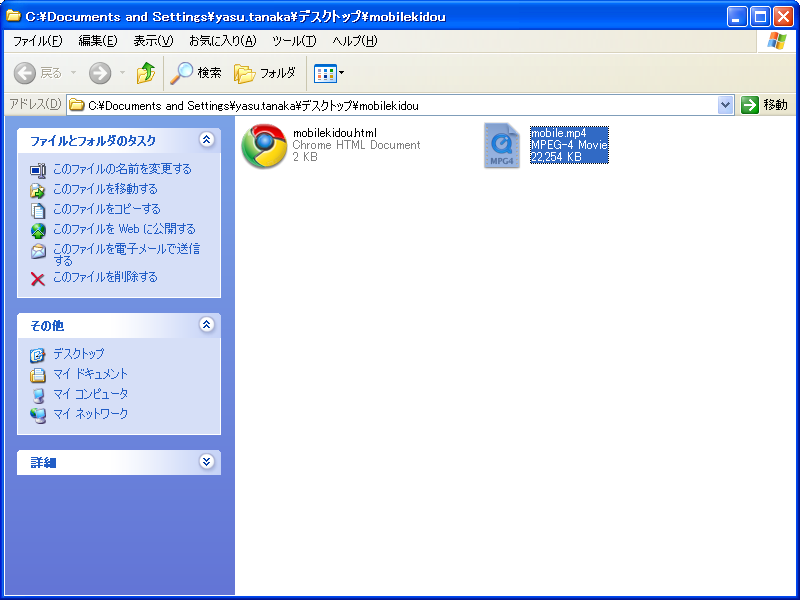Click このファイルを削除する link
This screenshot has height=600, width=800.
pos(105,277)
